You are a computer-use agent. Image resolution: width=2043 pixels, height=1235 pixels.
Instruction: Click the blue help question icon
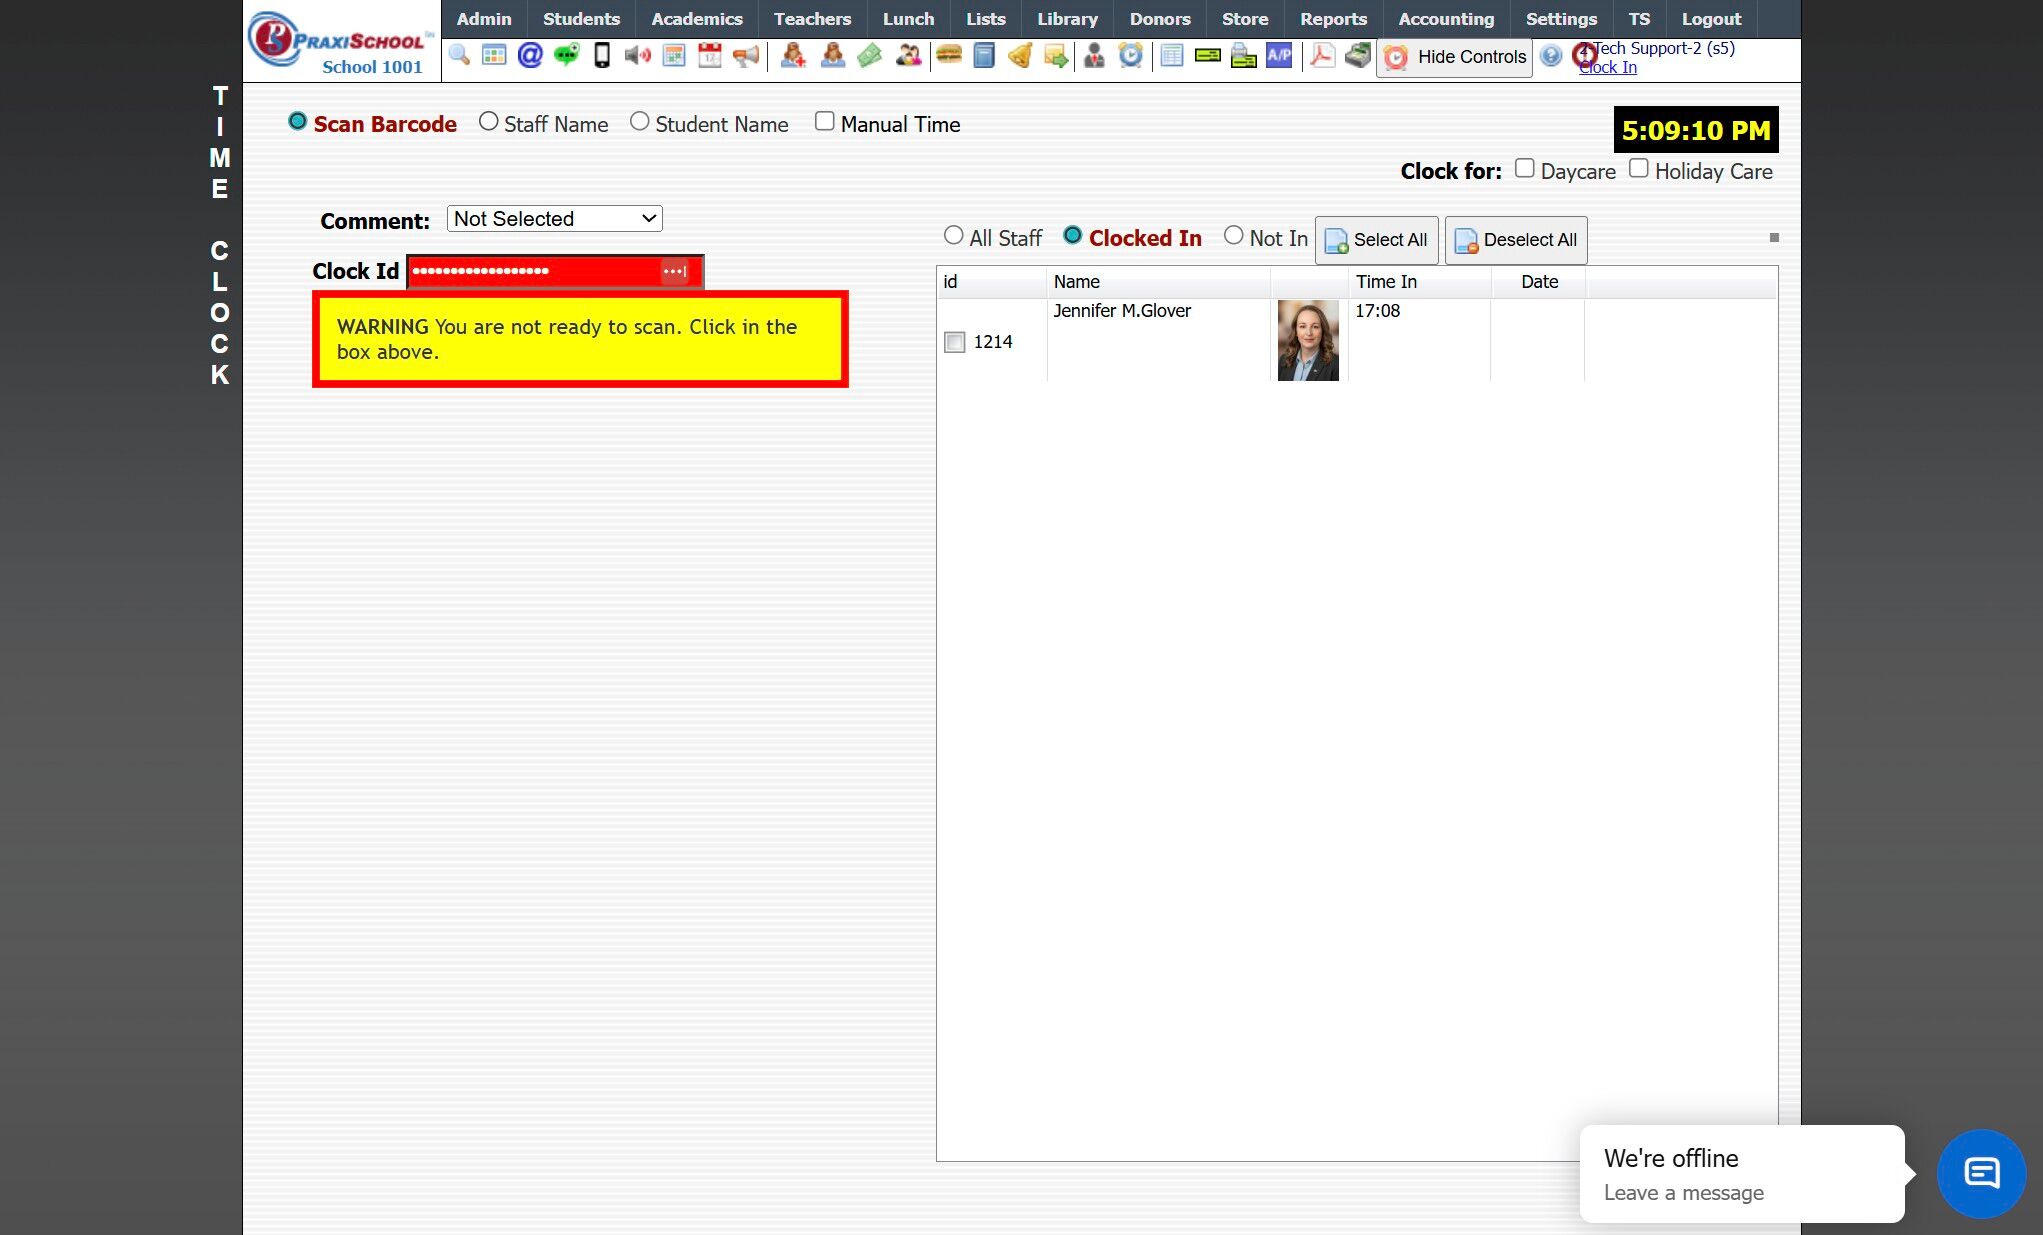pyautogui.click(x=1550, y=56)
